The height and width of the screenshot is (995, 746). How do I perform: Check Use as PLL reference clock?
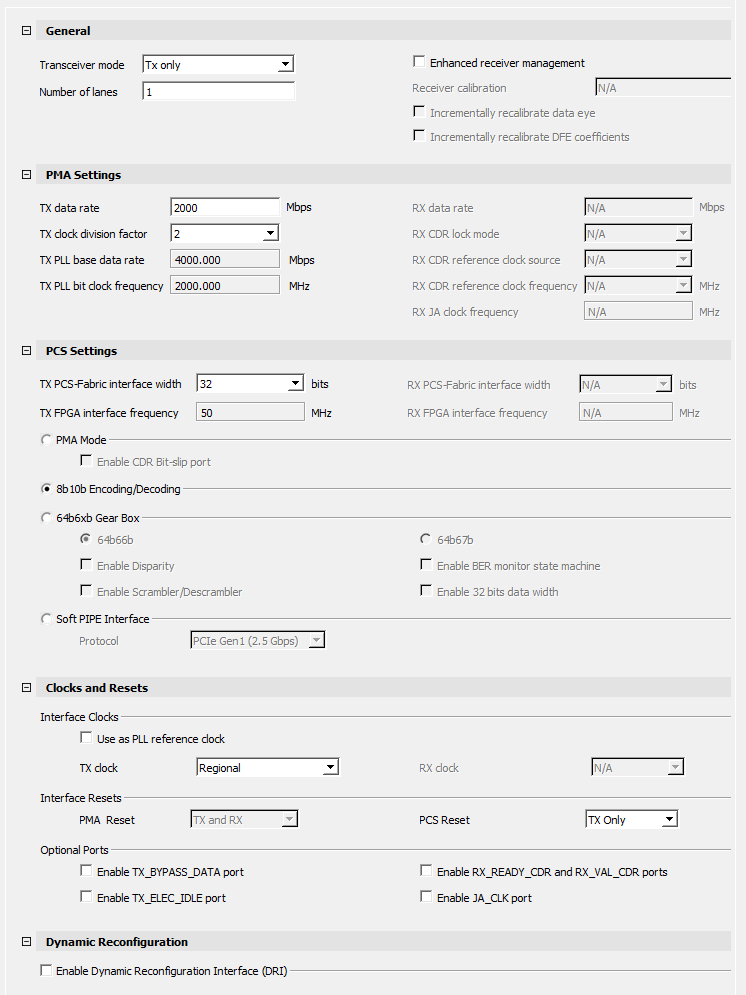pyautogui.click(x=86, y=737)
